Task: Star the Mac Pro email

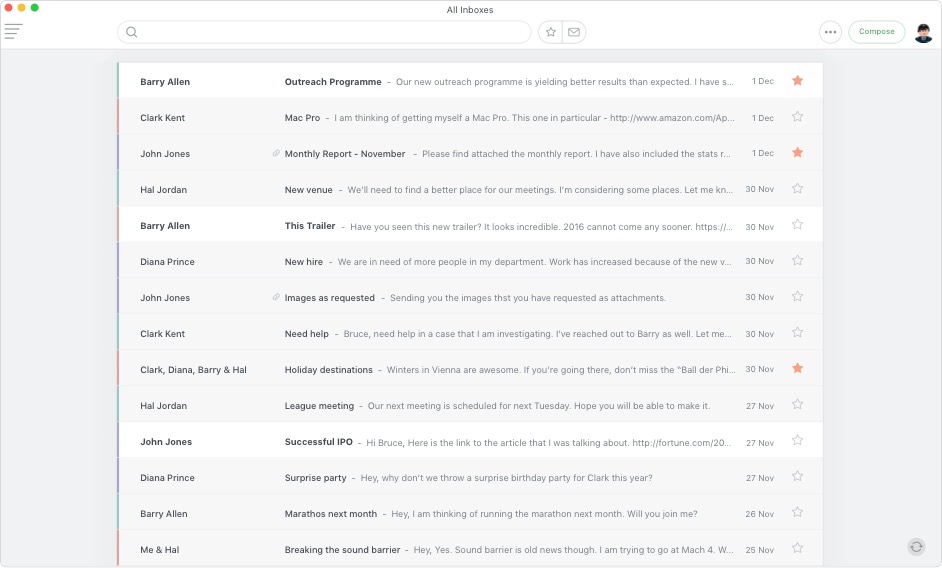Action: (797, 117)
